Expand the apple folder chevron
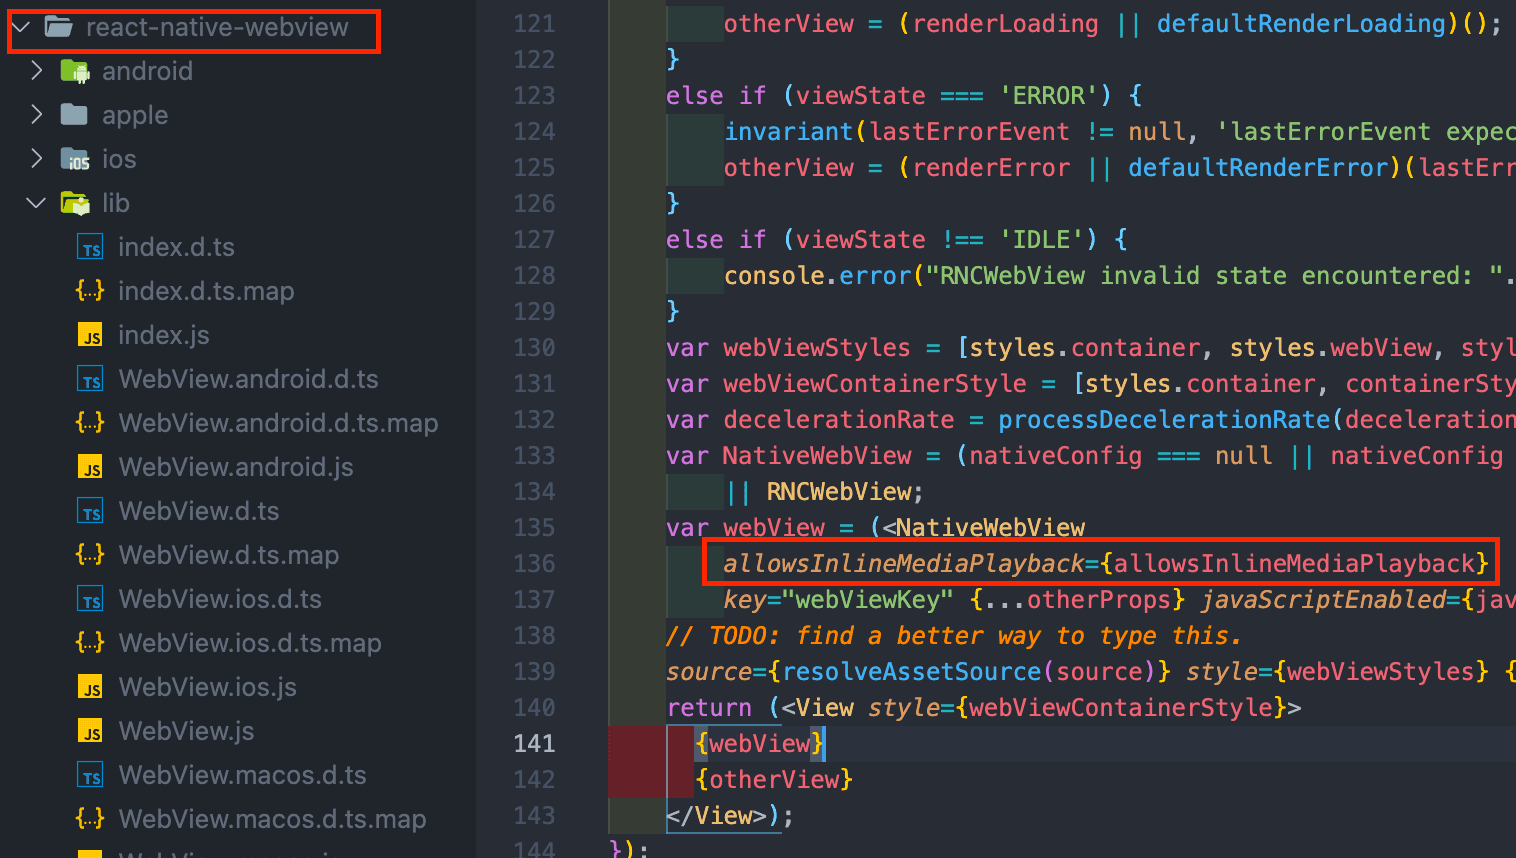 (37, 115)
